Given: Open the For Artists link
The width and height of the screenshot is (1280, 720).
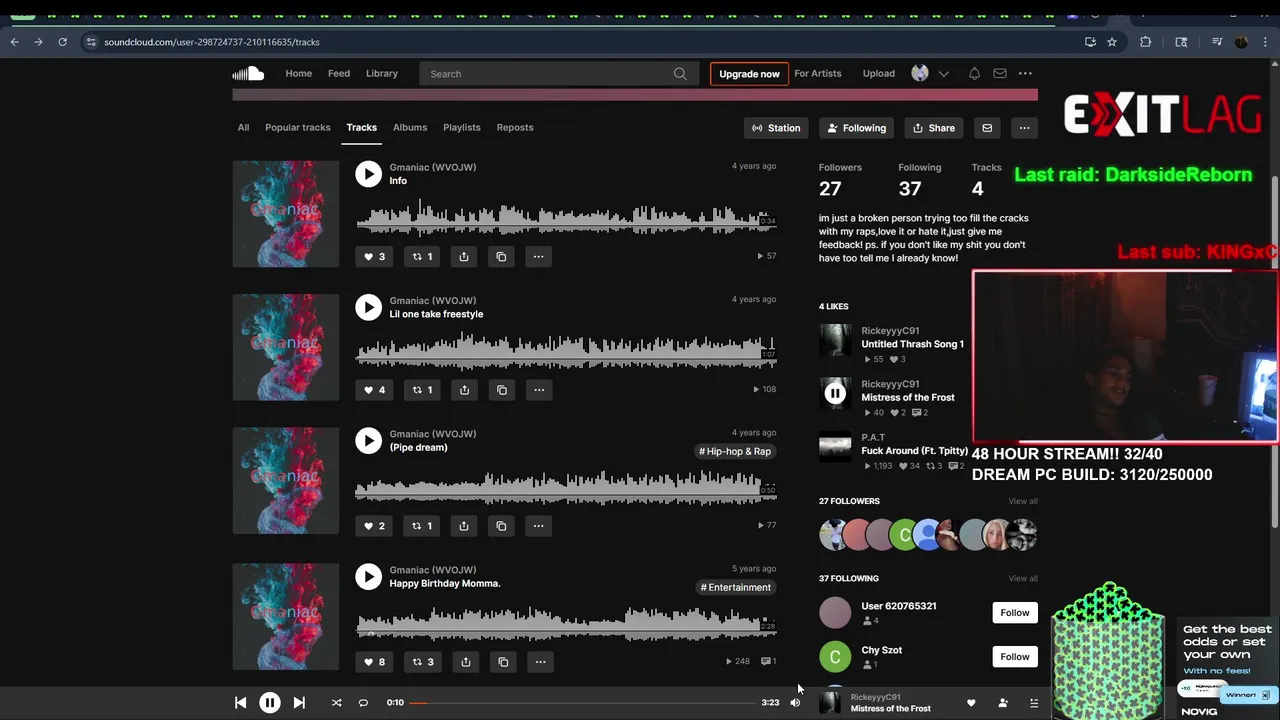Looking at the screenshot, I should tap(818, 74).
